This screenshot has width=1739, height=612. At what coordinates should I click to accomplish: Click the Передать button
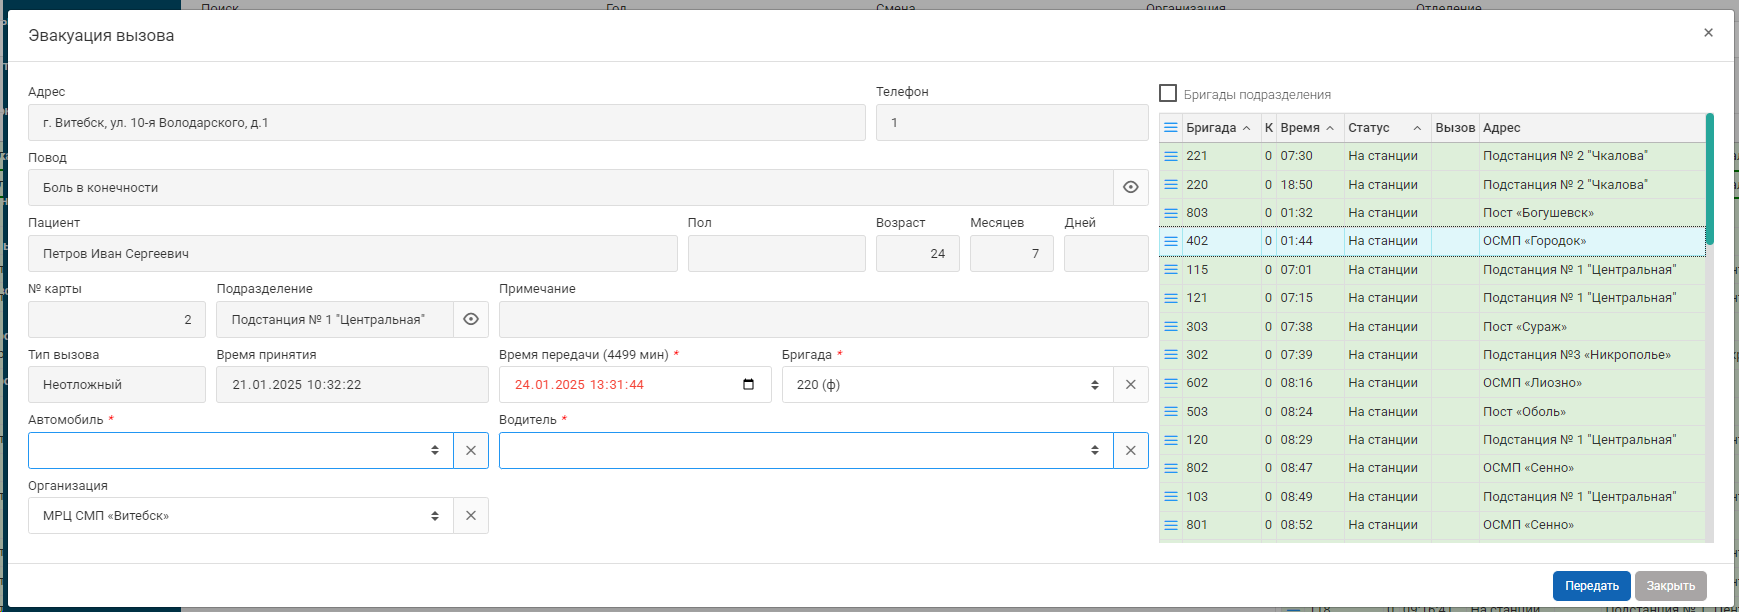[1592, 586]
